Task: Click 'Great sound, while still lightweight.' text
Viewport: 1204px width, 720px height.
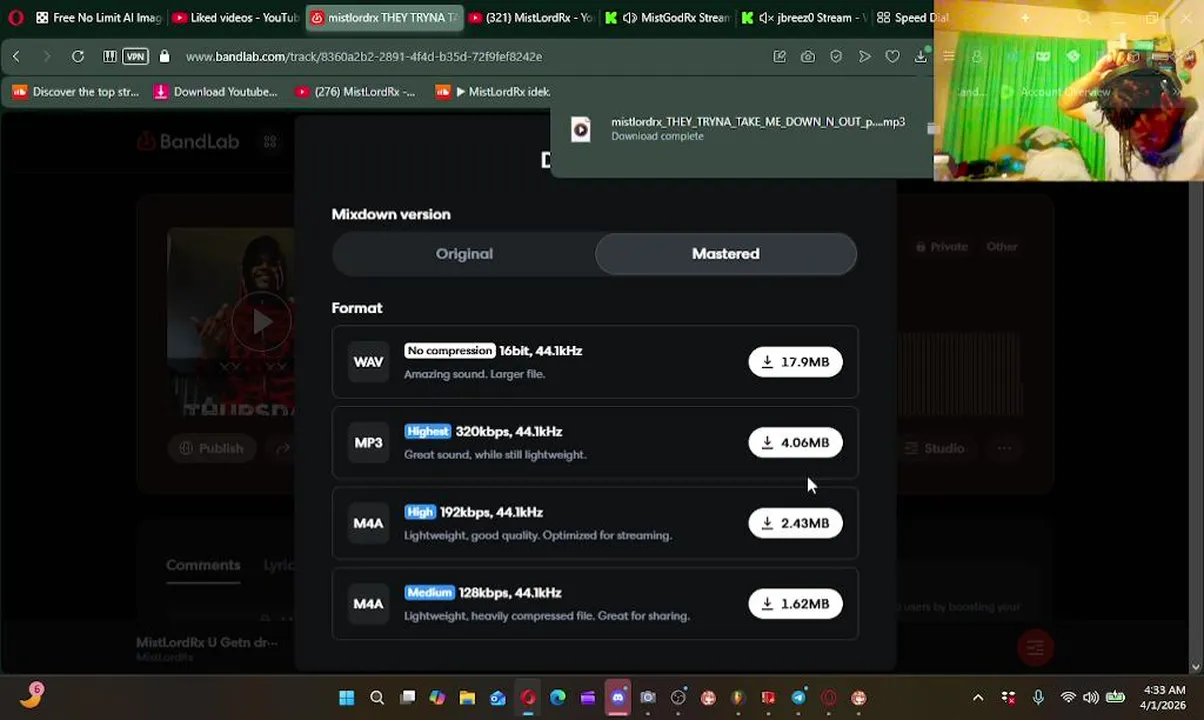Action: tap(495, 455)
